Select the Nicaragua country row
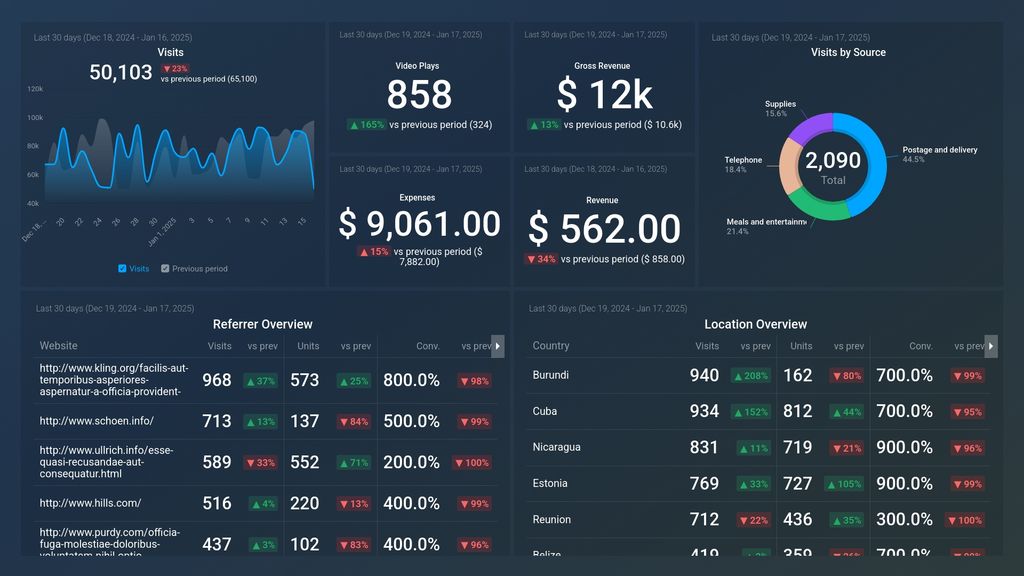The image size is (1024, 576). [x=758, y=447]
